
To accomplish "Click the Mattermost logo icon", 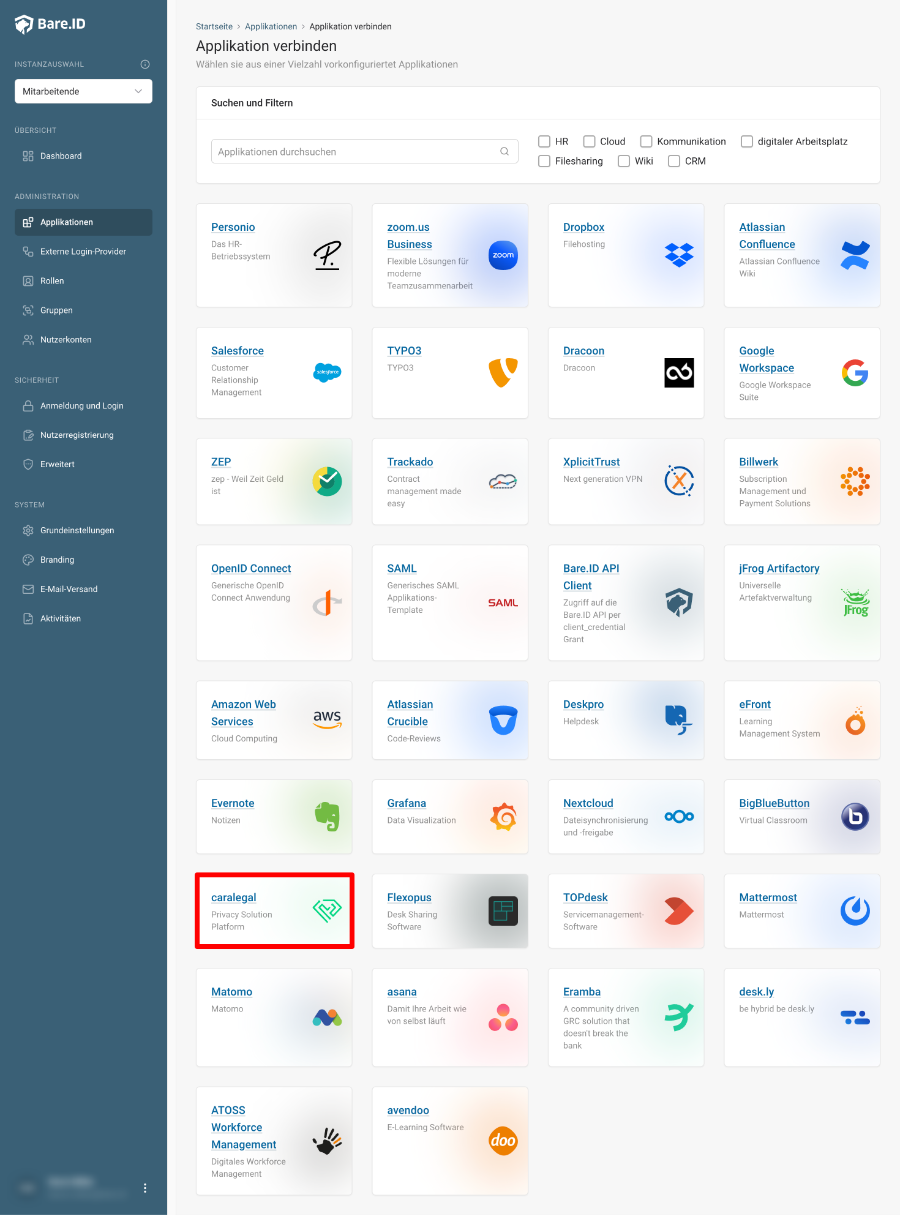I will (855, 911).
